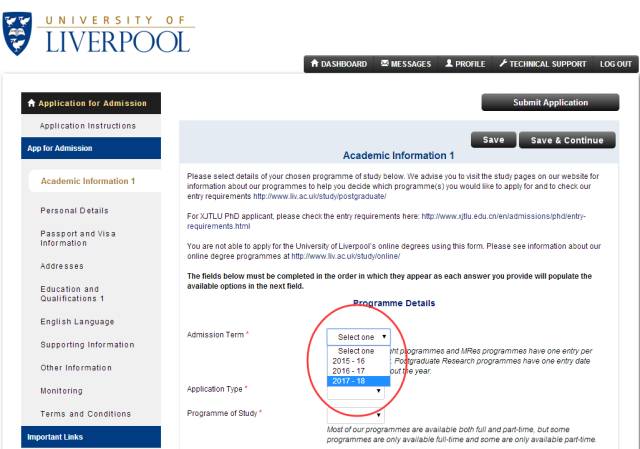This screenshot has width=640, height=449.
Task: Open the English Language section
Action: [77, 322]
